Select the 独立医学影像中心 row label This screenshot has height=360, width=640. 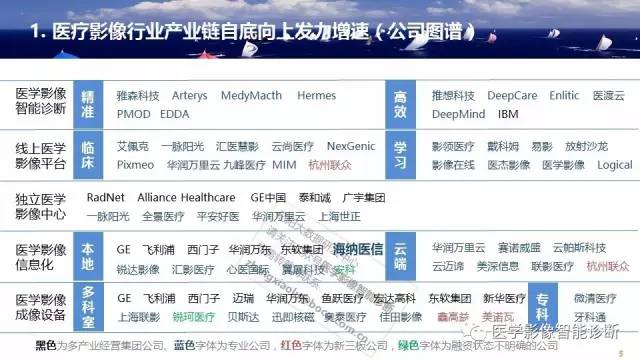(x=41, y=207)
